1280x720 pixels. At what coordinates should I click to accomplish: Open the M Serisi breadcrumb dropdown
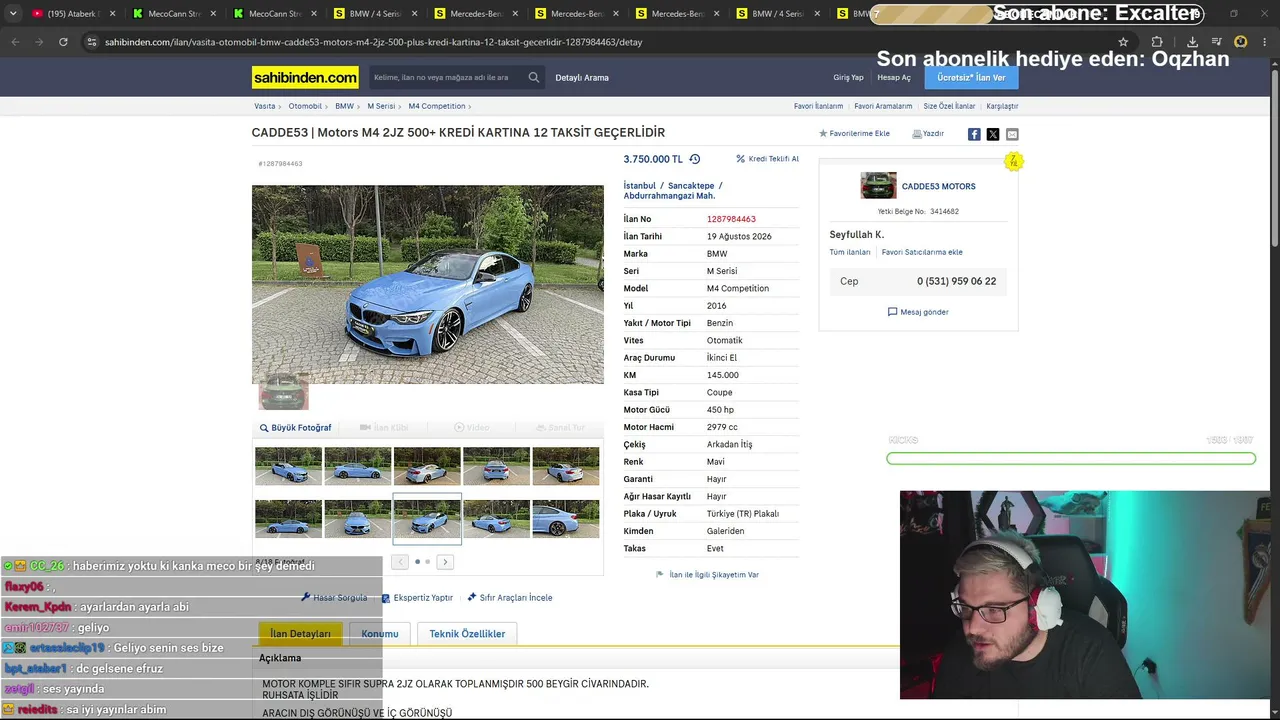click(x=384, y=106)
